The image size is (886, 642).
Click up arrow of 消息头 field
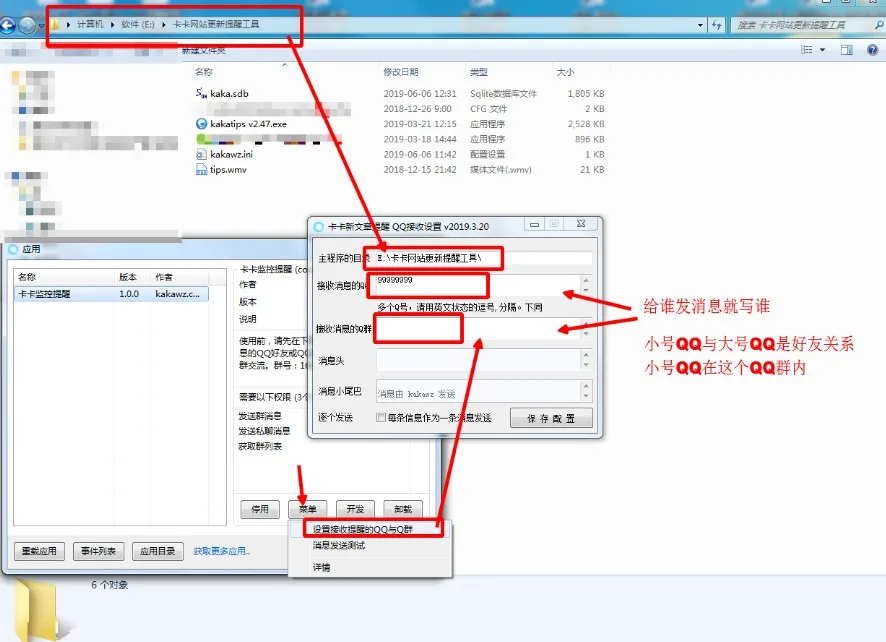pyautogui.click(x=586, y=355)
